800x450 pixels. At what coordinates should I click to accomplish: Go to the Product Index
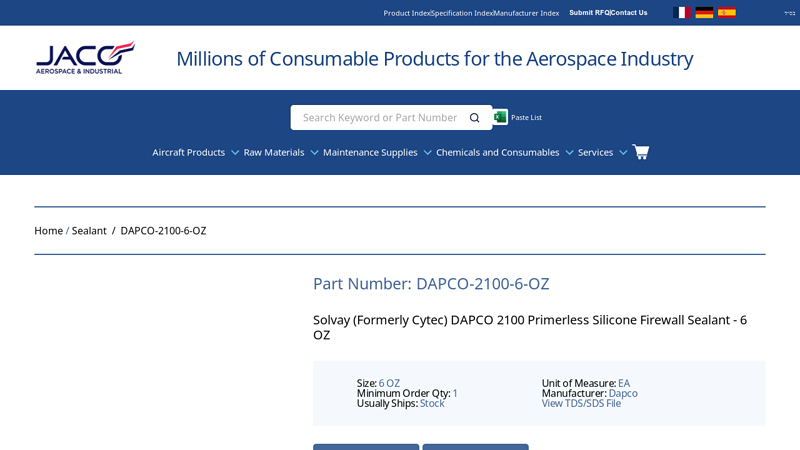pos(407,13)
